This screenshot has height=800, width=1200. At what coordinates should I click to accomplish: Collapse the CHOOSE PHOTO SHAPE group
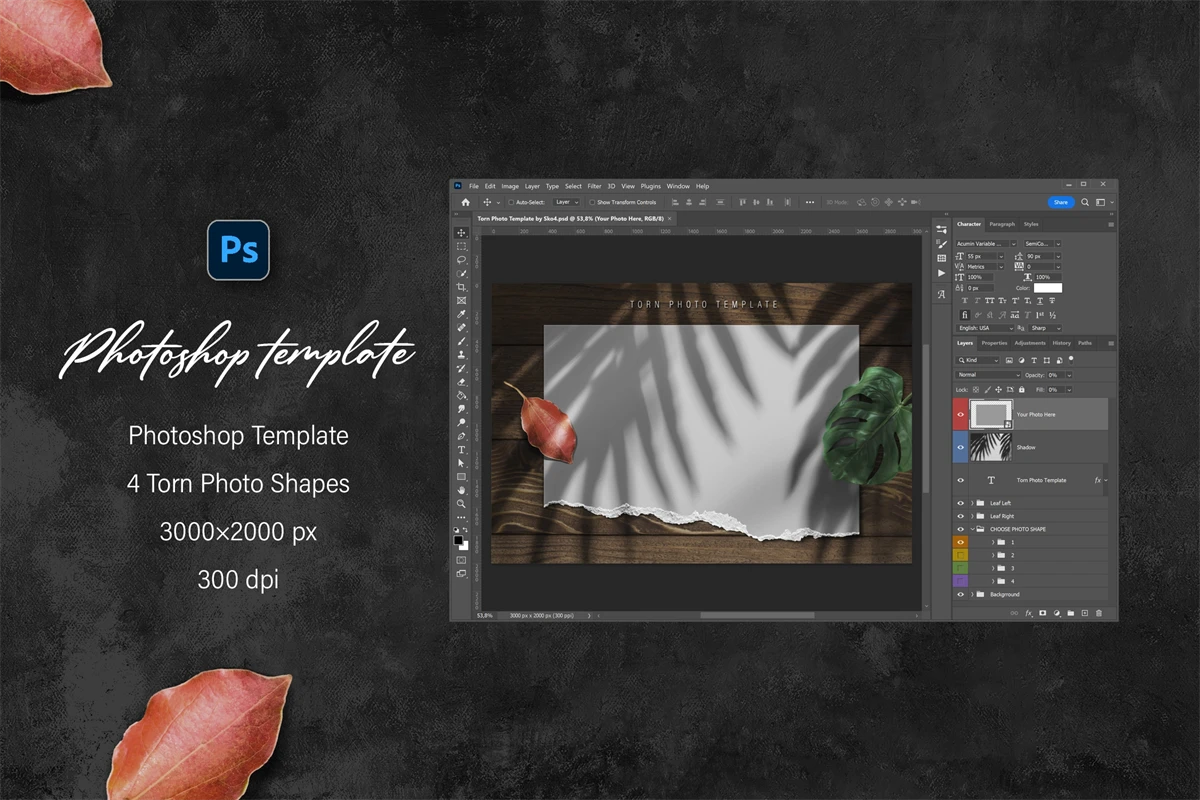click(972, 529)
